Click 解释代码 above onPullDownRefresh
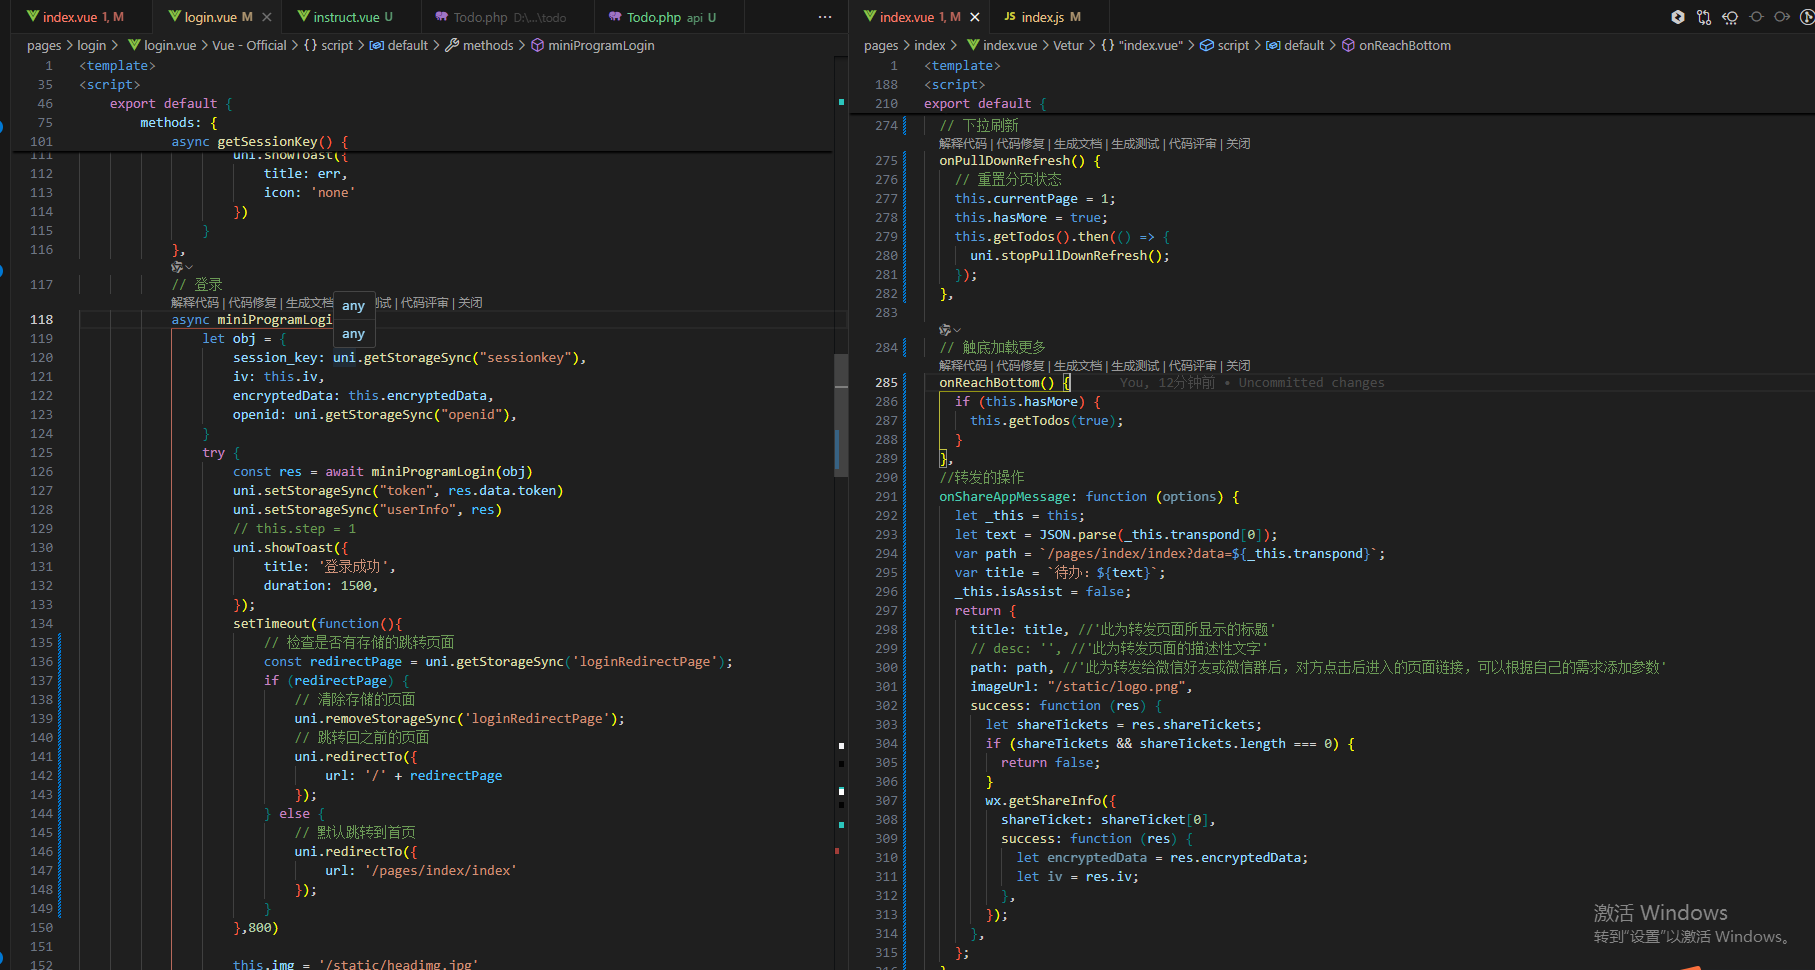Image resolution: width=1815 pixels, height=970 pixels. (963, 144)
